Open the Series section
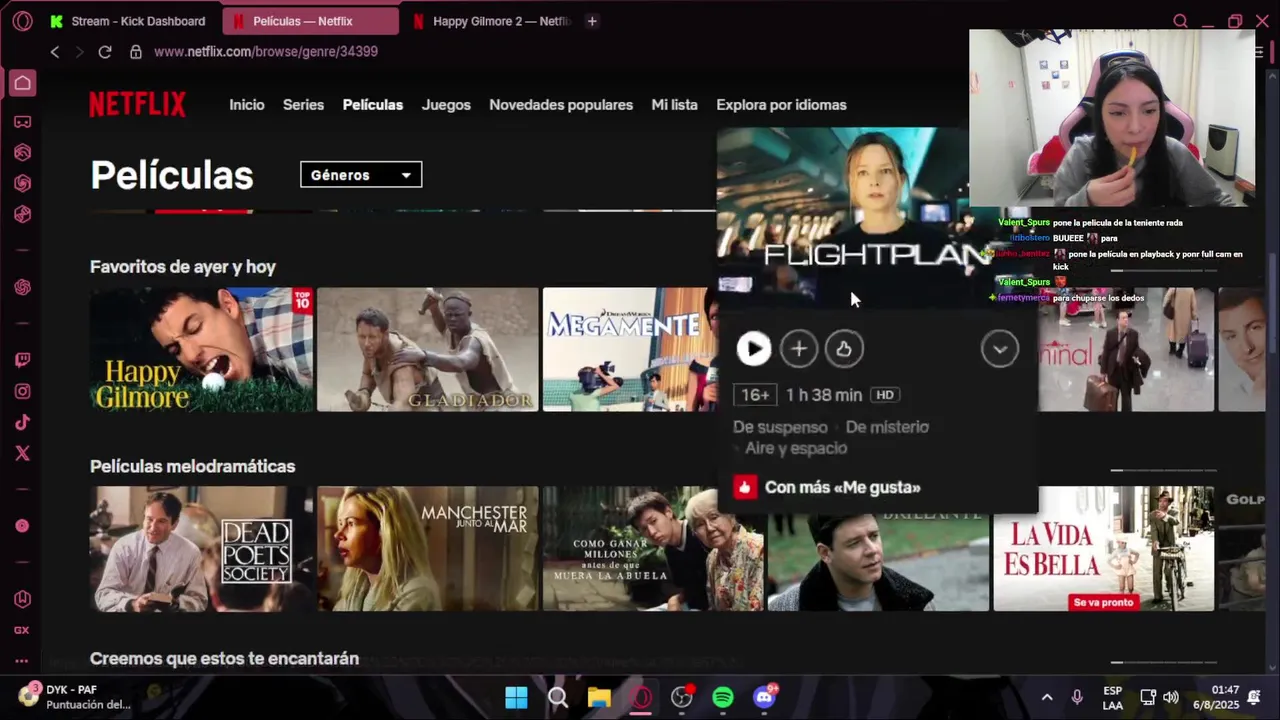This screenshot has width=1280, height=720. pos(303,104)
